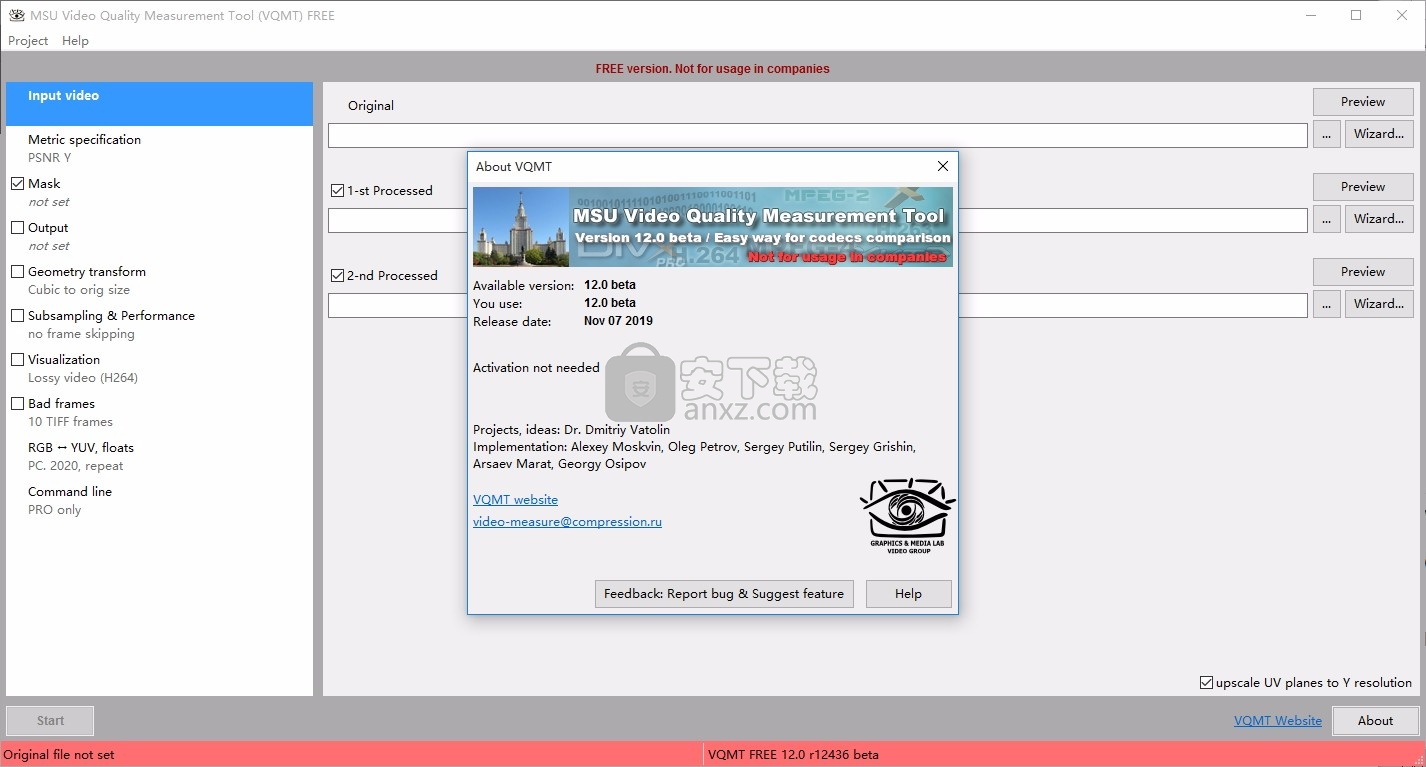Click video-measure@compression.ru email link
The width and height of the screenshot is (1426, 767).
click(567, 522)
